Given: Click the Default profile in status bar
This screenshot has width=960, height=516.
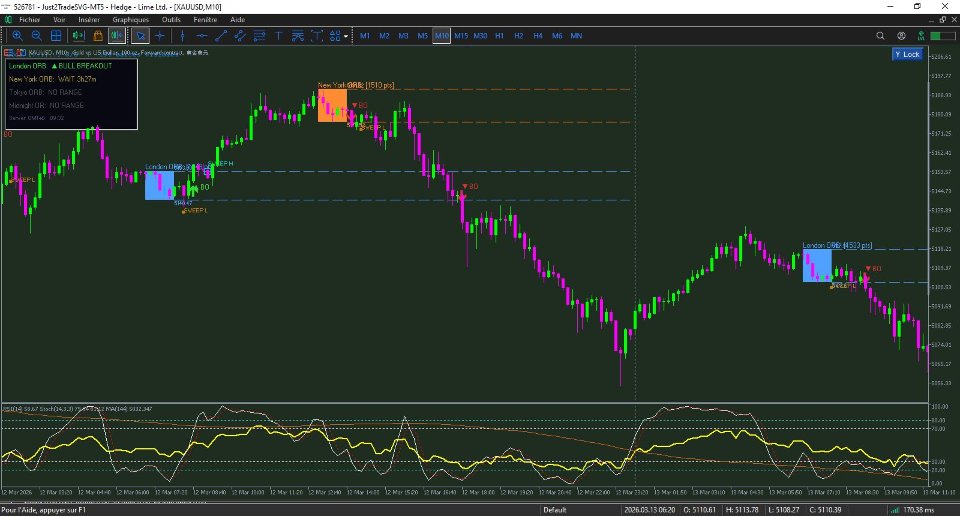Looking at the screenshot, I should click(x=555, y=510).
